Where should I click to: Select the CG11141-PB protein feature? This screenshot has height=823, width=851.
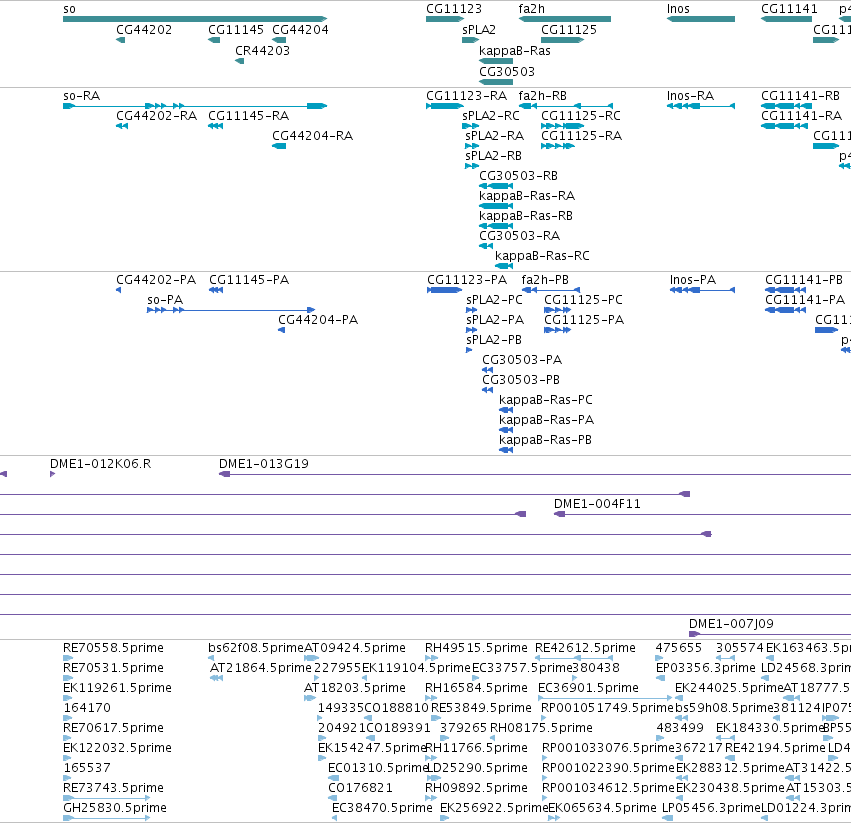(785, 290)
